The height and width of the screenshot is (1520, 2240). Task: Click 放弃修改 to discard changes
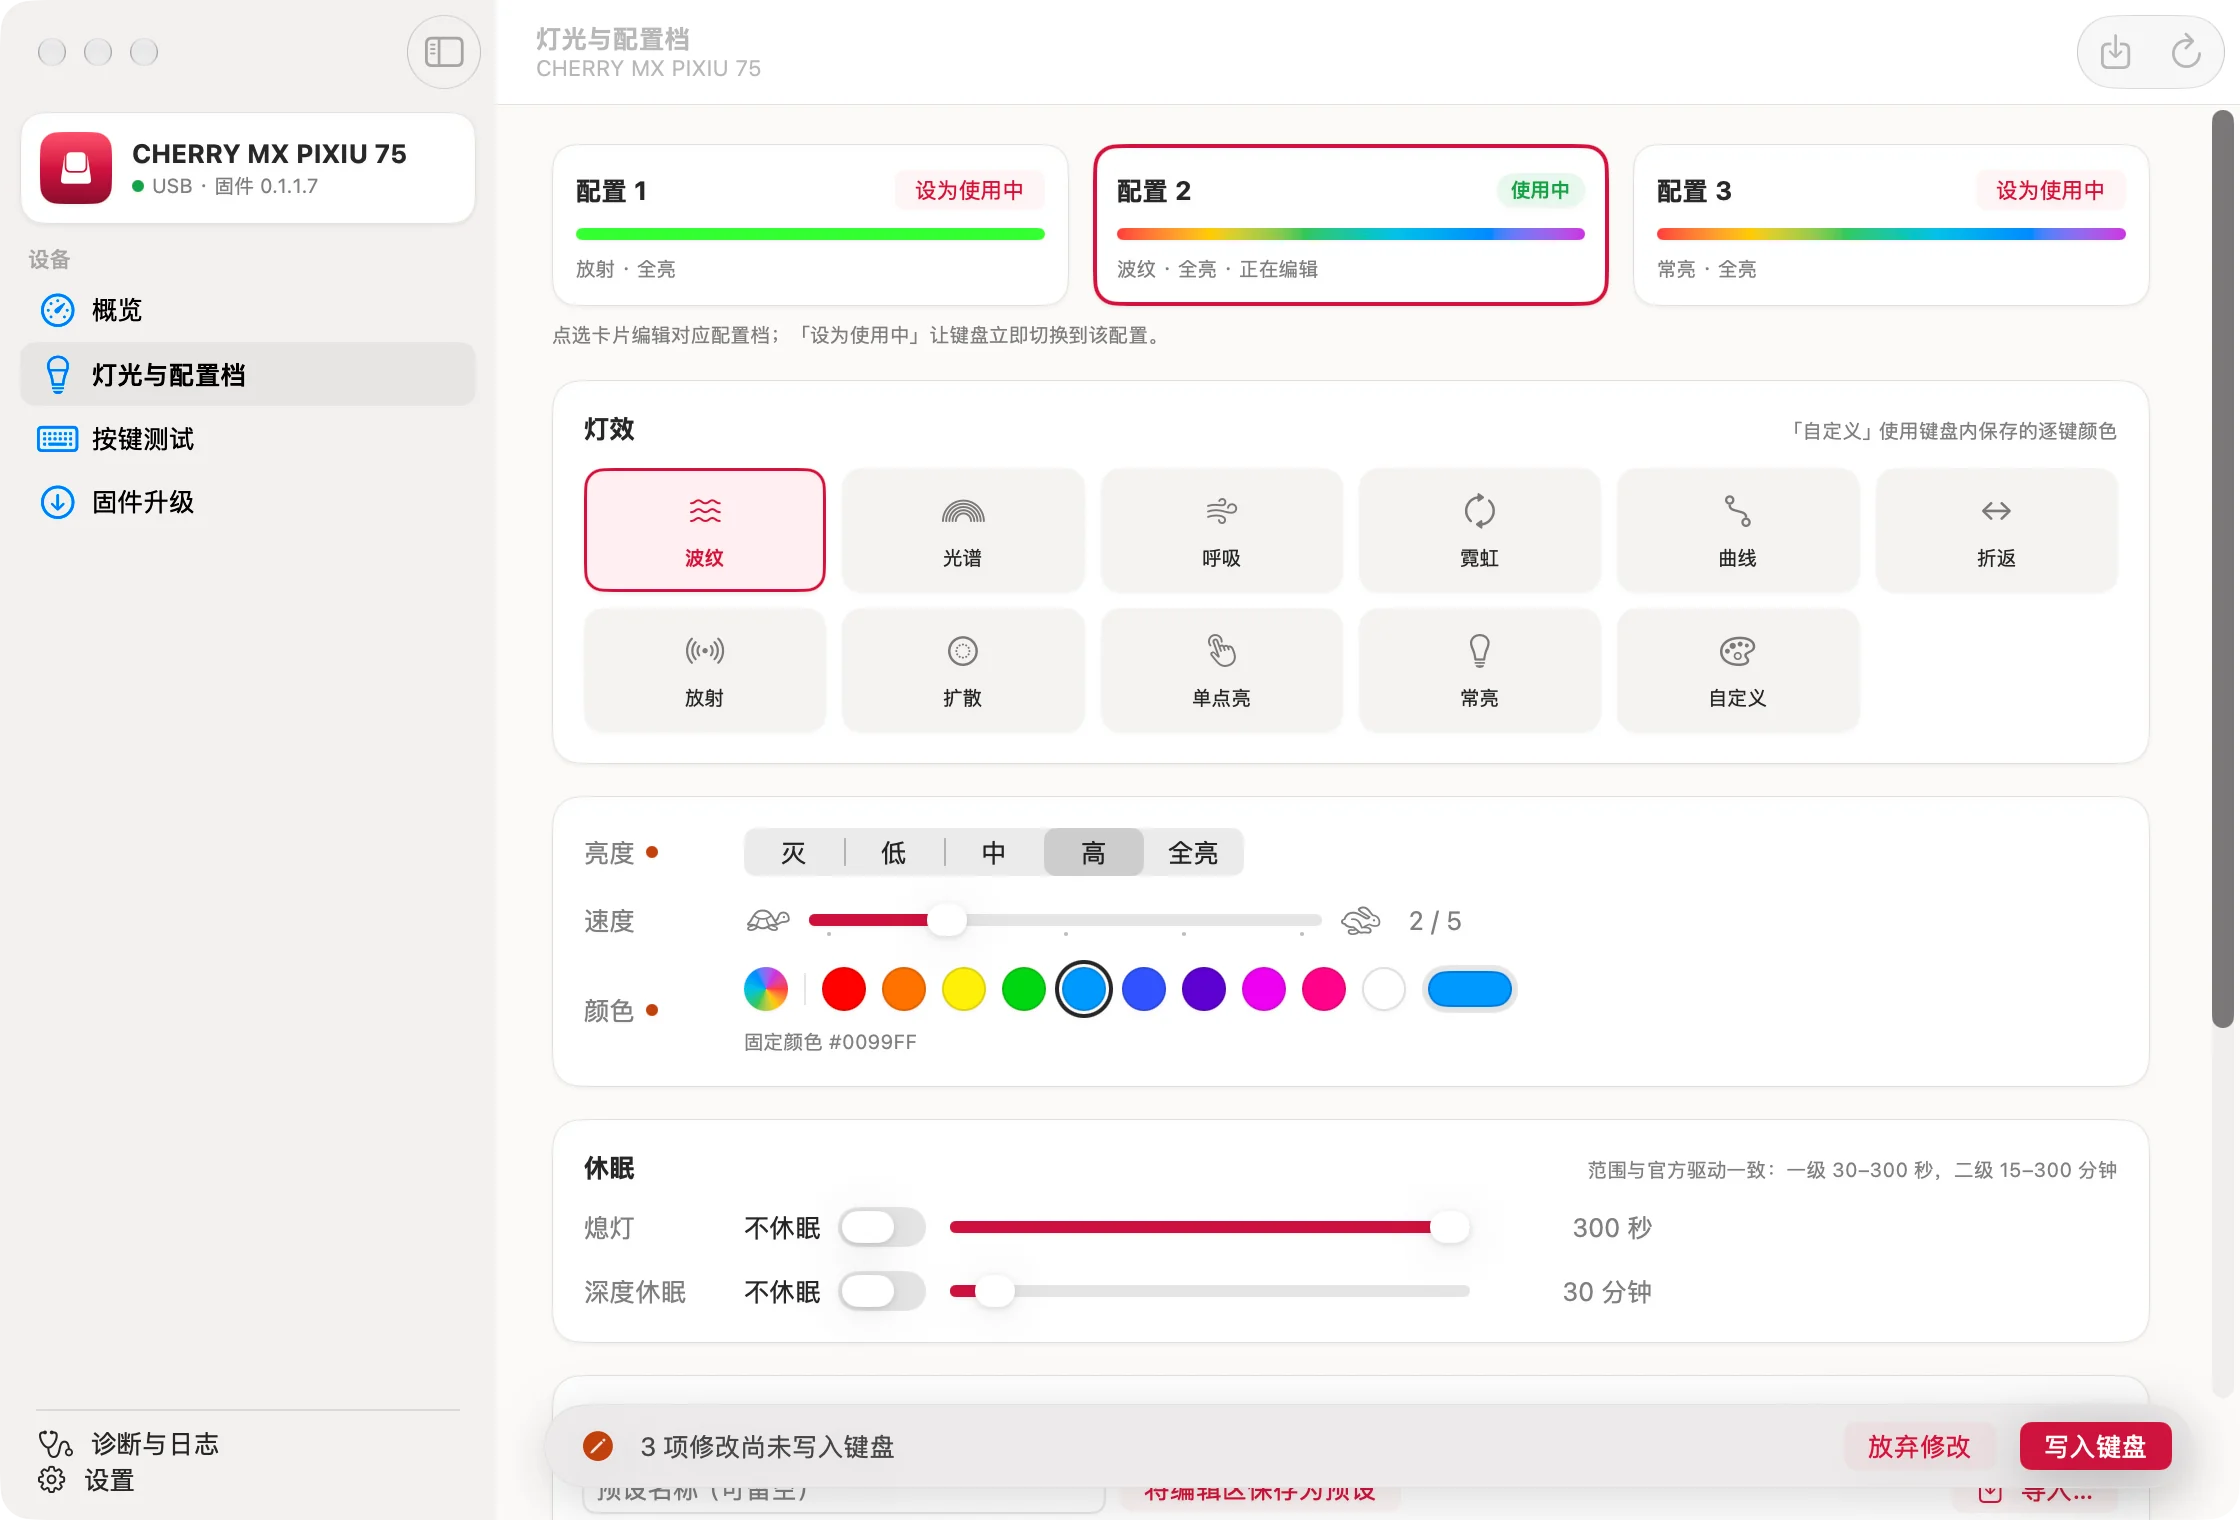(x=1919, y=1446)
